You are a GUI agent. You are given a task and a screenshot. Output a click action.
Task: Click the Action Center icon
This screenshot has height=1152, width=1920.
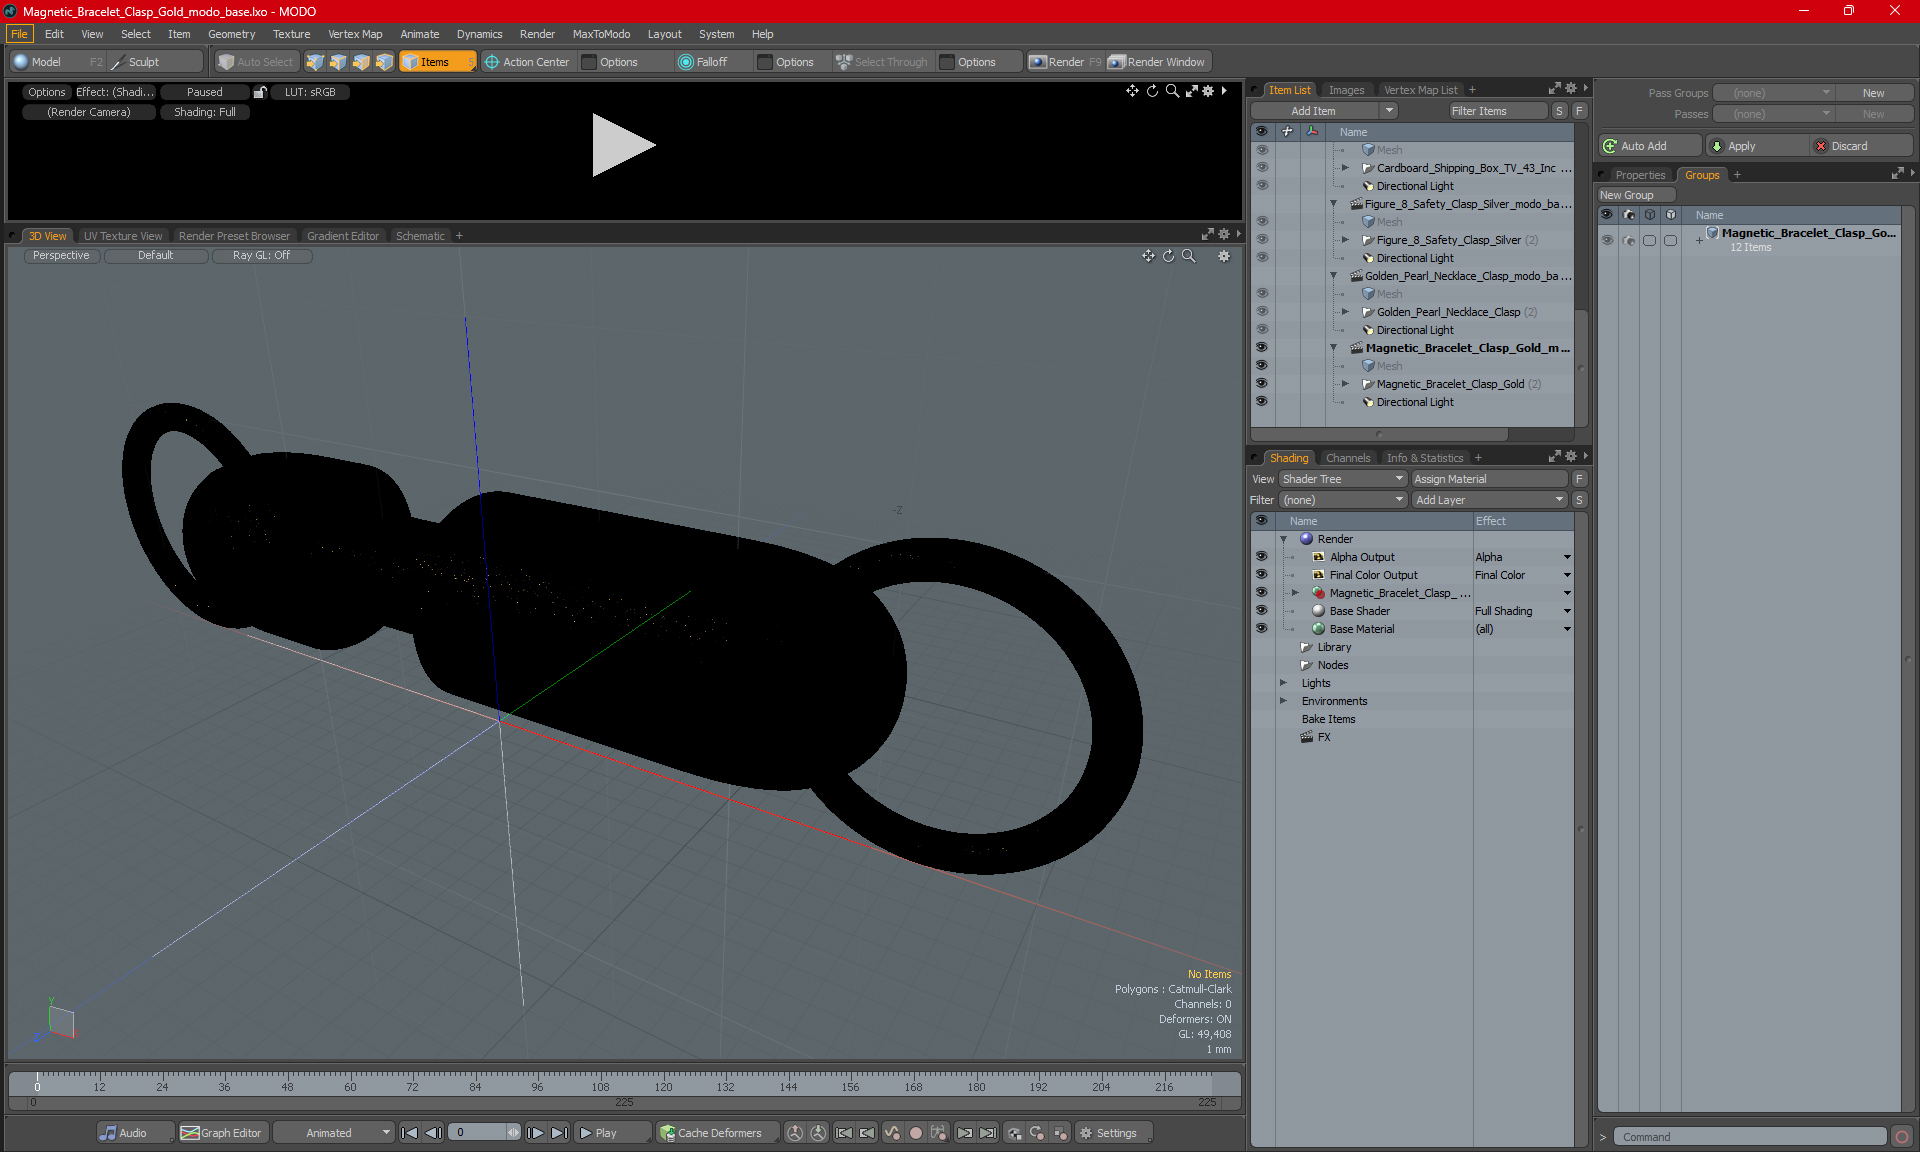(492, 62)
